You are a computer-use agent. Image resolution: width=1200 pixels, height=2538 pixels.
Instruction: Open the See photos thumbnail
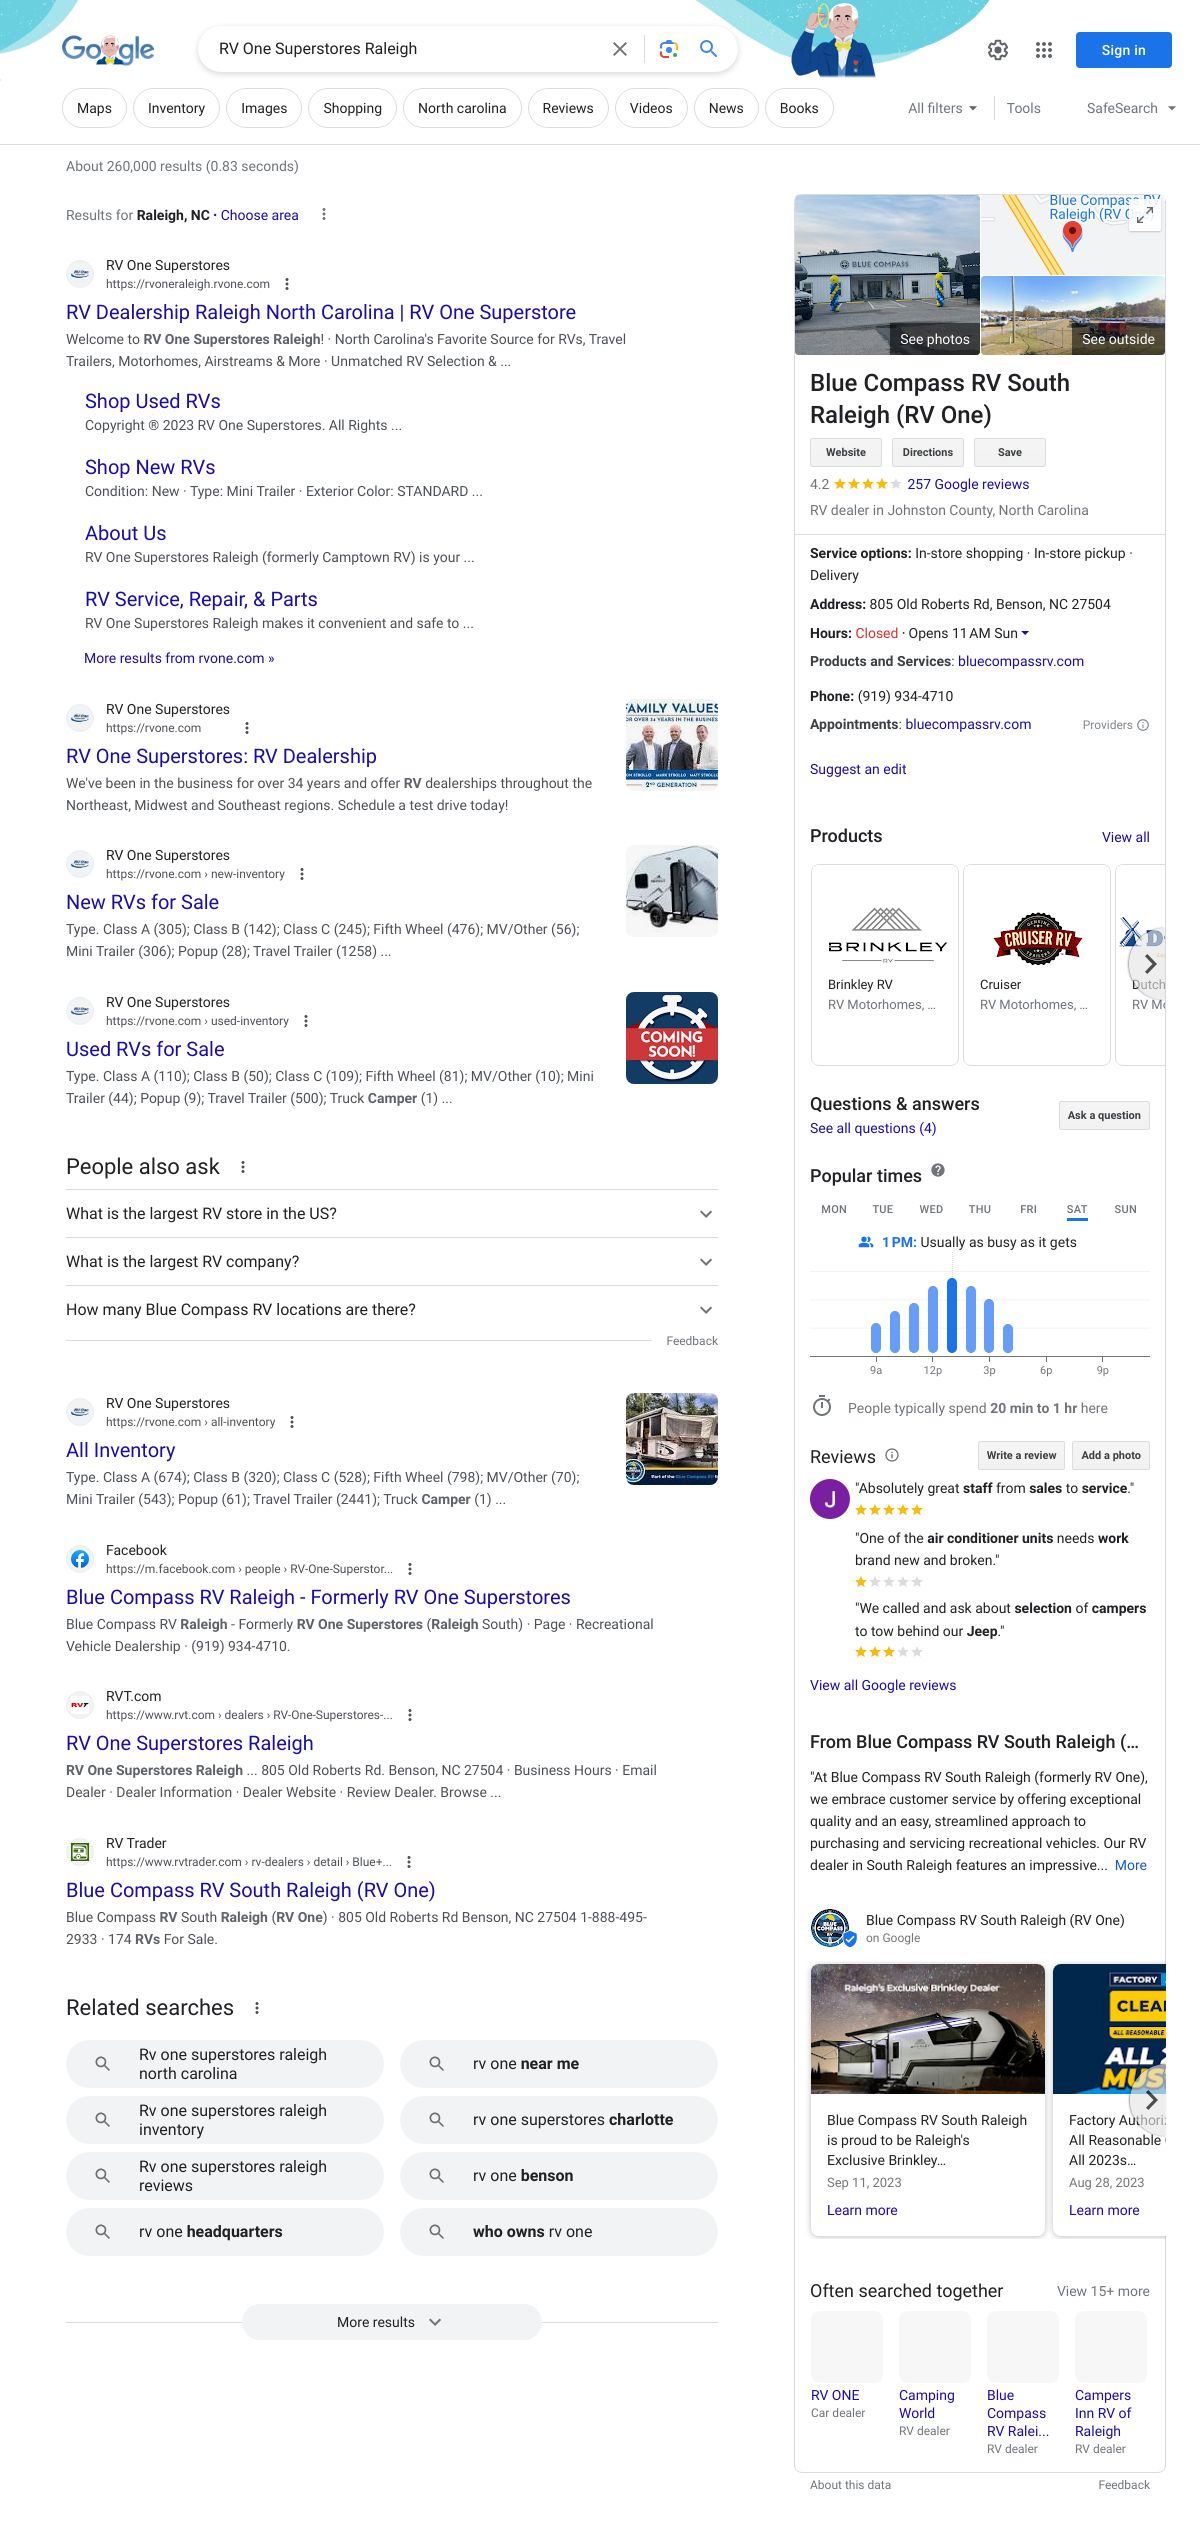coord(887,275)
